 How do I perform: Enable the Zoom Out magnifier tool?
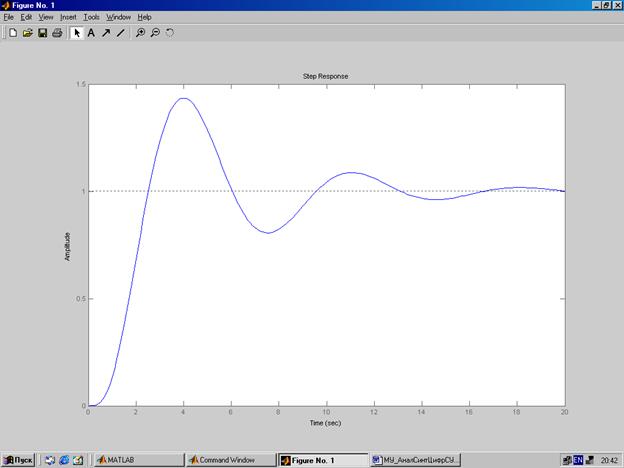click(x=155, y=32)
